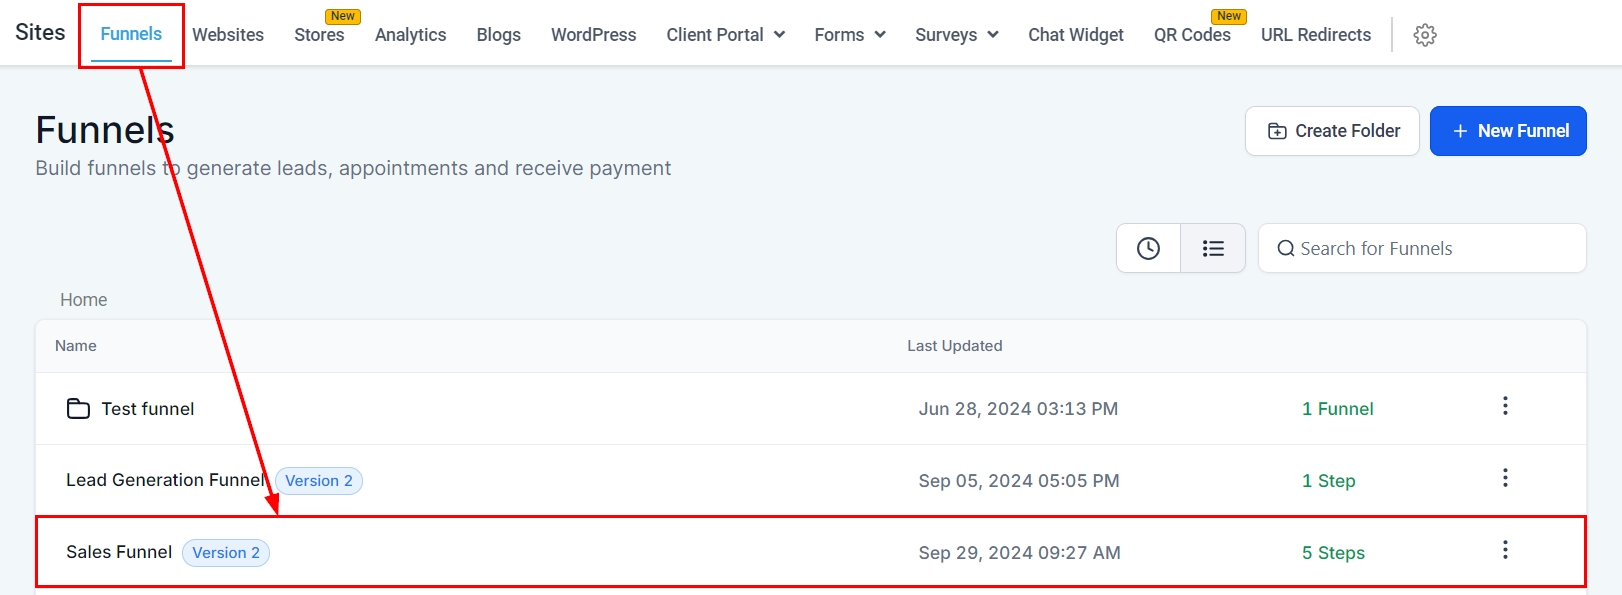Viewport: 1622px width, 595px height.
Task: Go to the Websites tab
Action: [x=228, y=35]
